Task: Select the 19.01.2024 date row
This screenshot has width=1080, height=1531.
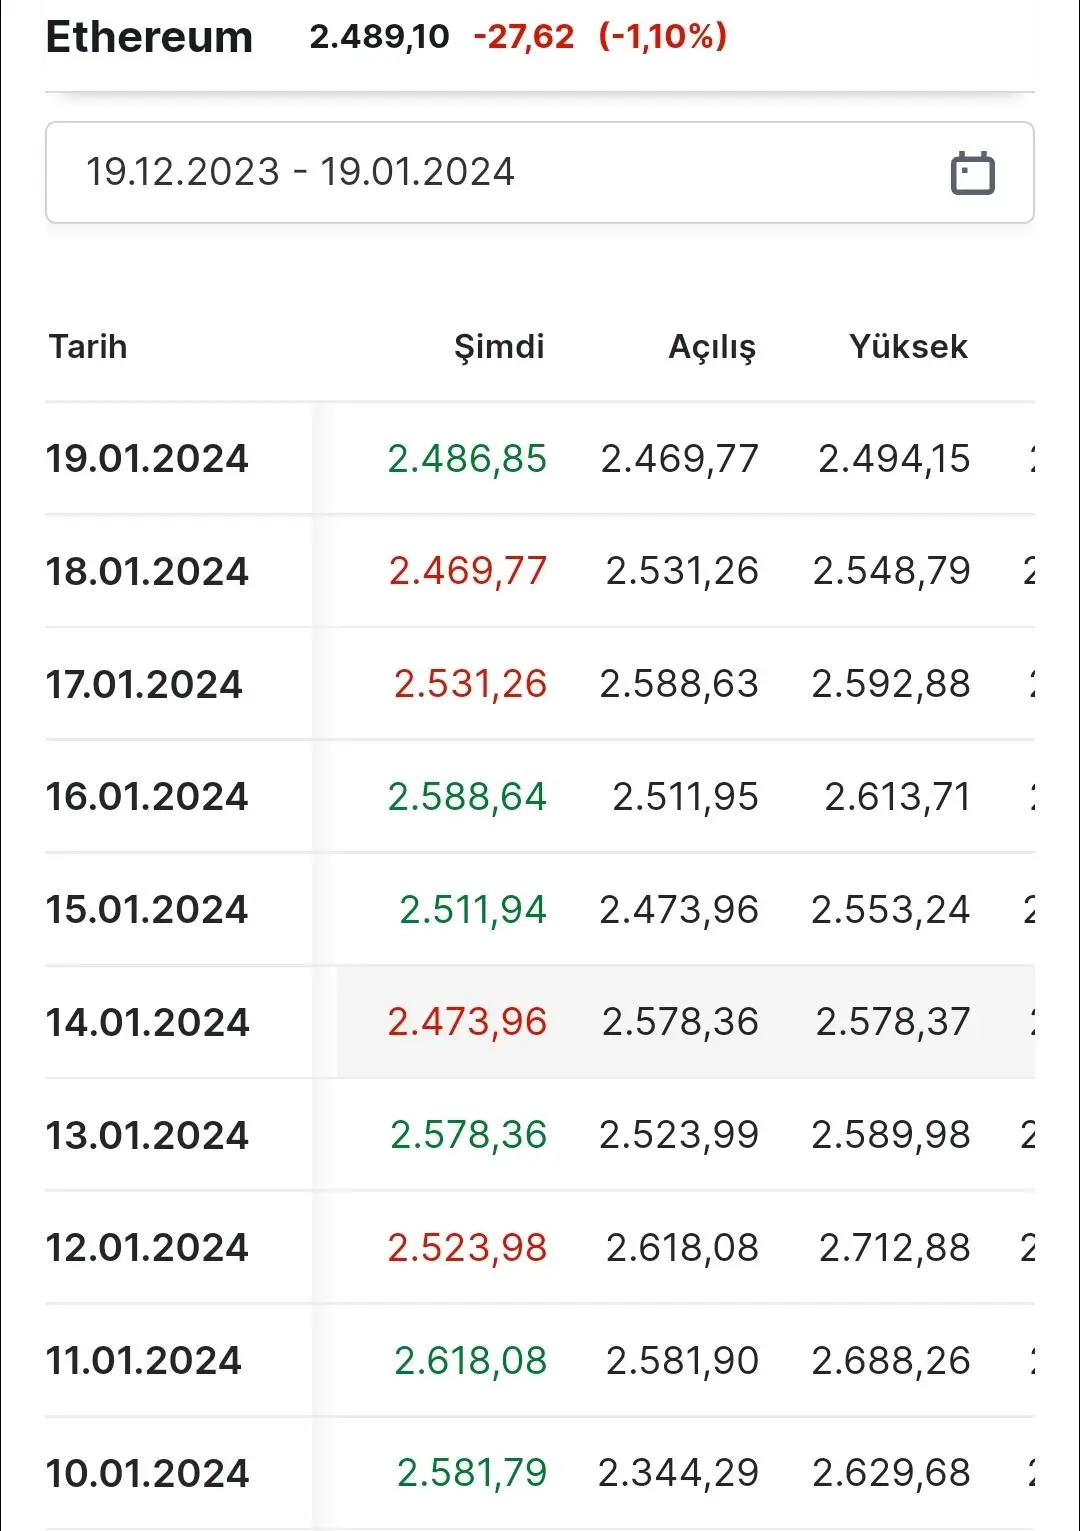Action: [x=147, y=459]
